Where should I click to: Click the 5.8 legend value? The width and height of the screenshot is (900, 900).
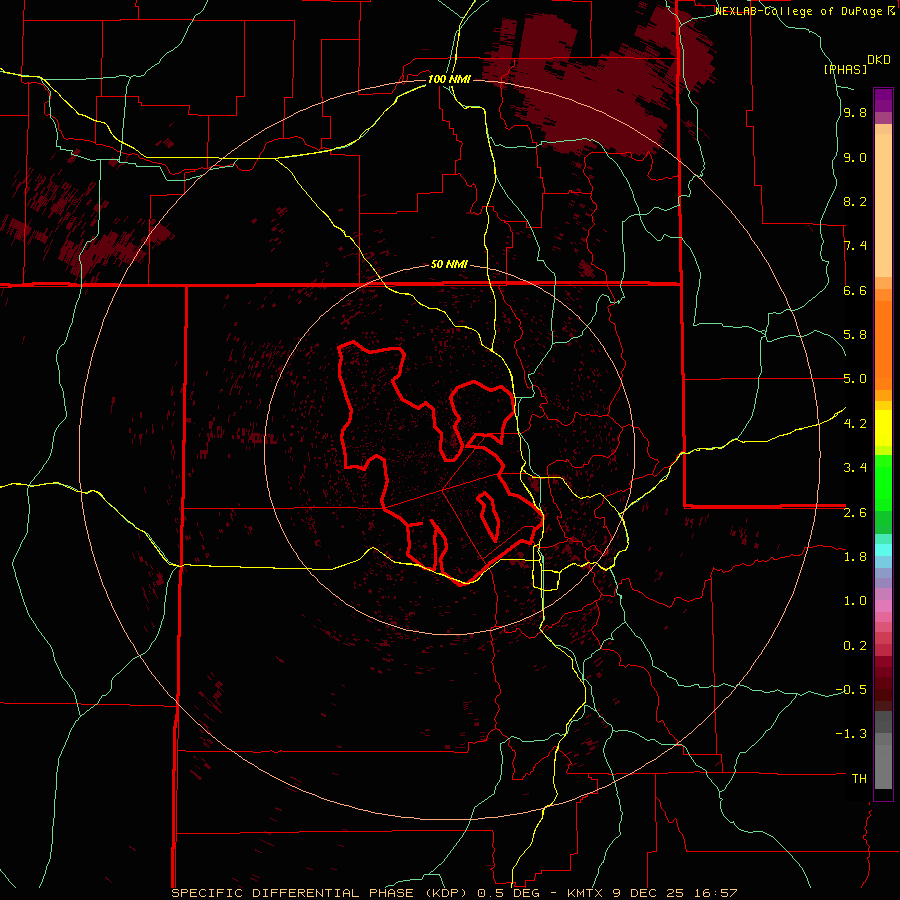(855, 335)
